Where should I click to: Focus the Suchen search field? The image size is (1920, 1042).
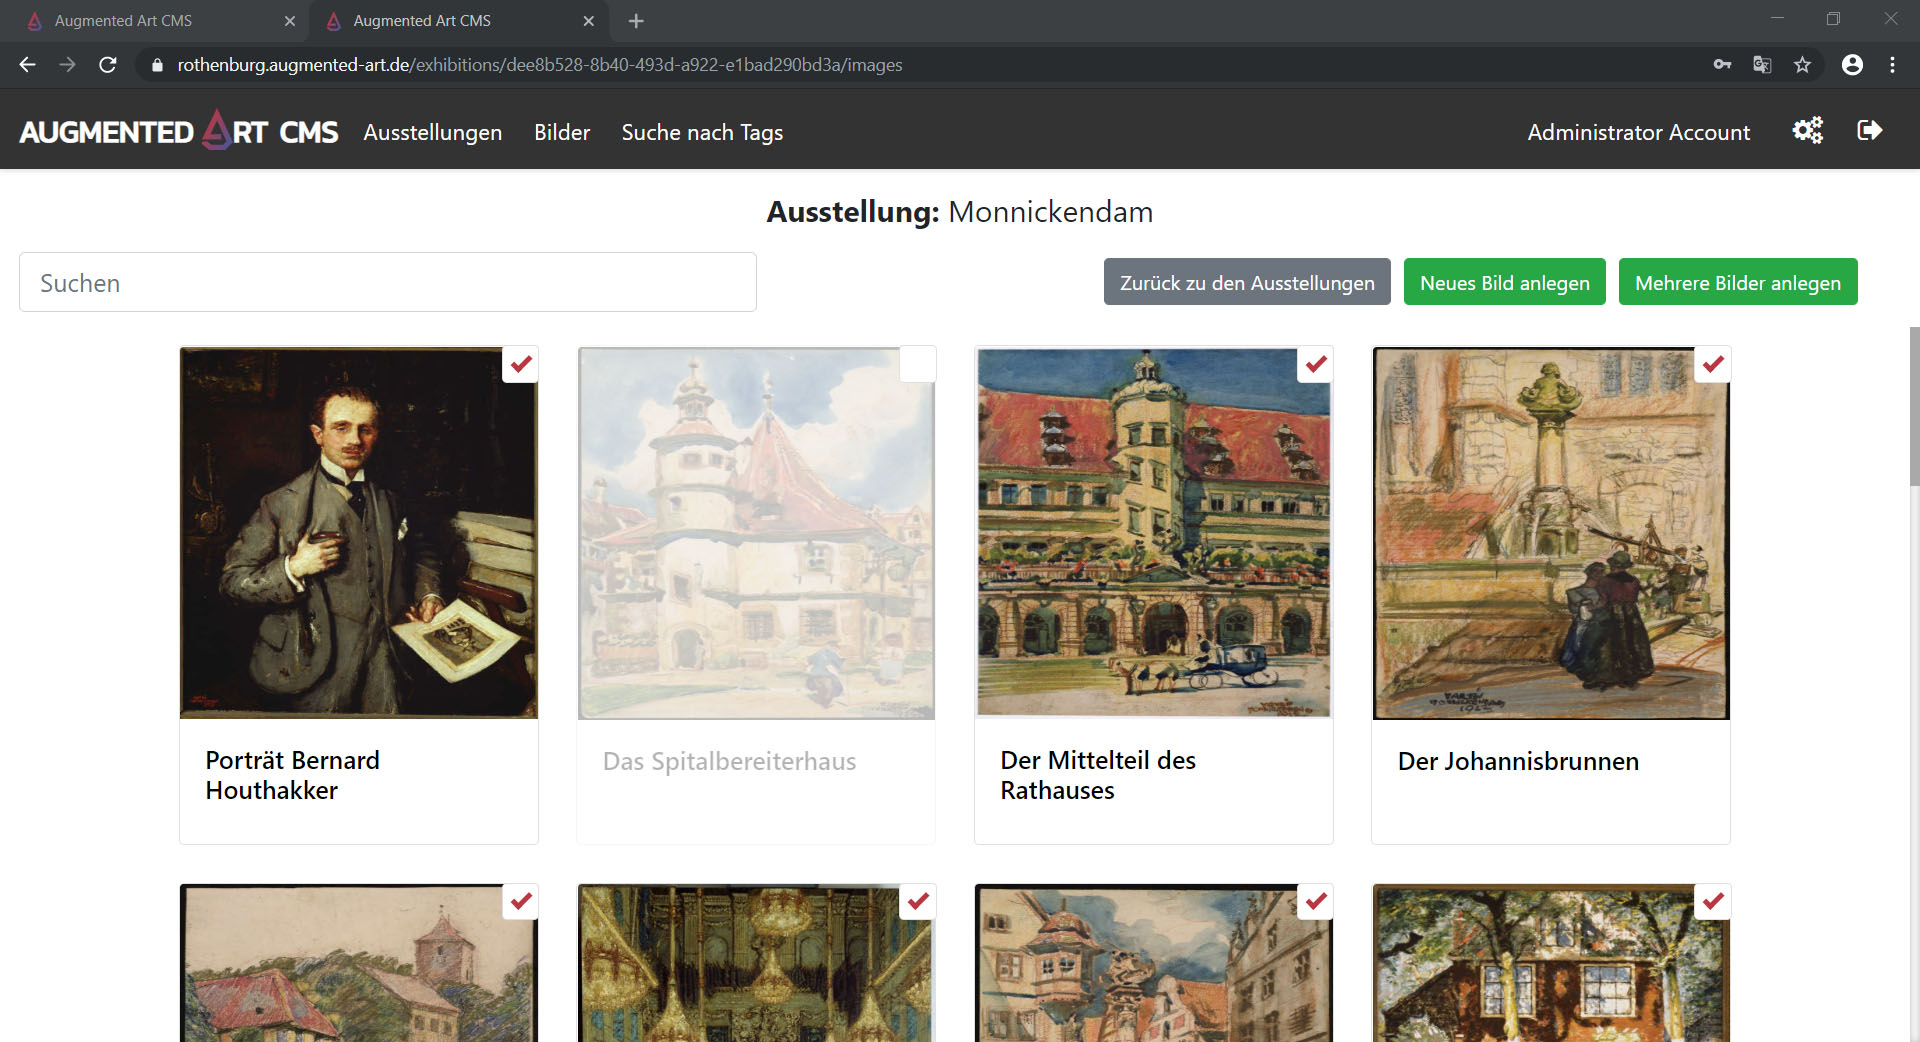pyautogui.click(x=388, y=283)
